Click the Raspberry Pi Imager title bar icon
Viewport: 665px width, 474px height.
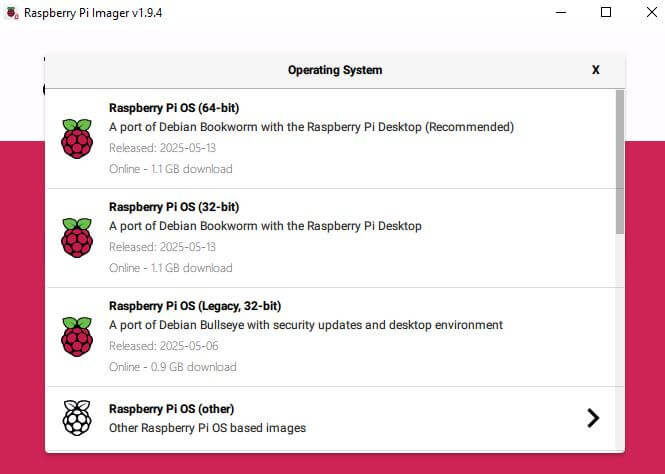click(x=12, y=13)
